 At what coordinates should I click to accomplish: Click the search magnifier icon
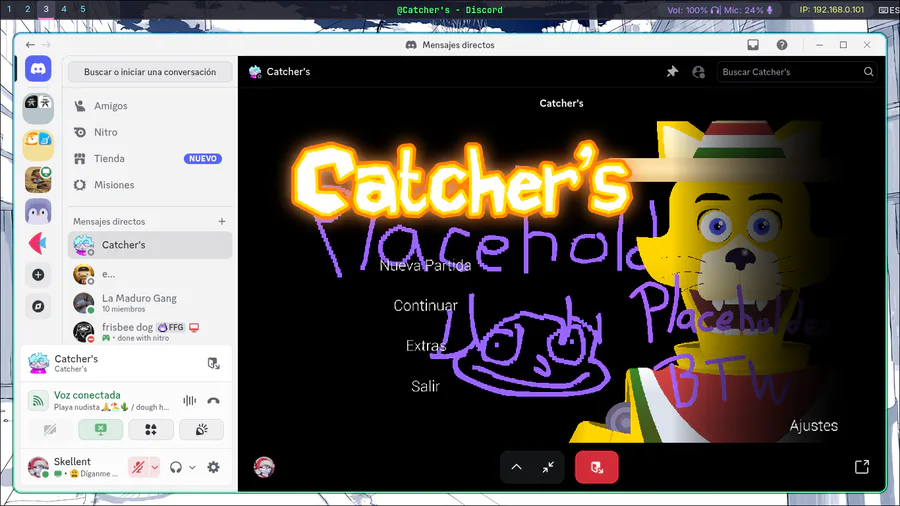pyautogui.click(x=868, y=72)
